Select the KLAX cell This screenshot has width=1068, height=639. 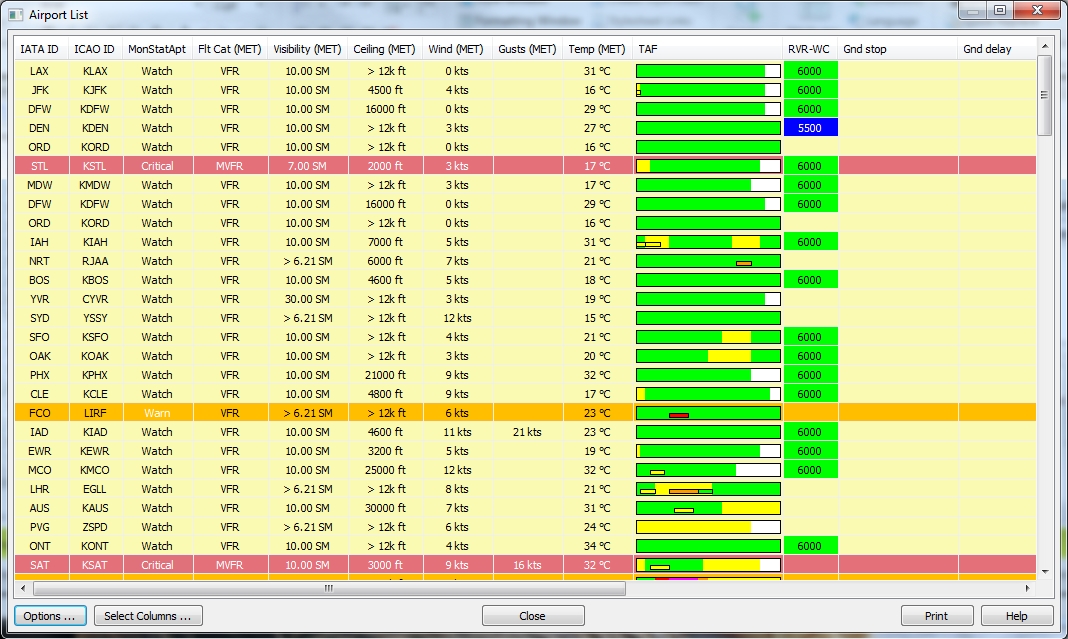coord(95,71)
